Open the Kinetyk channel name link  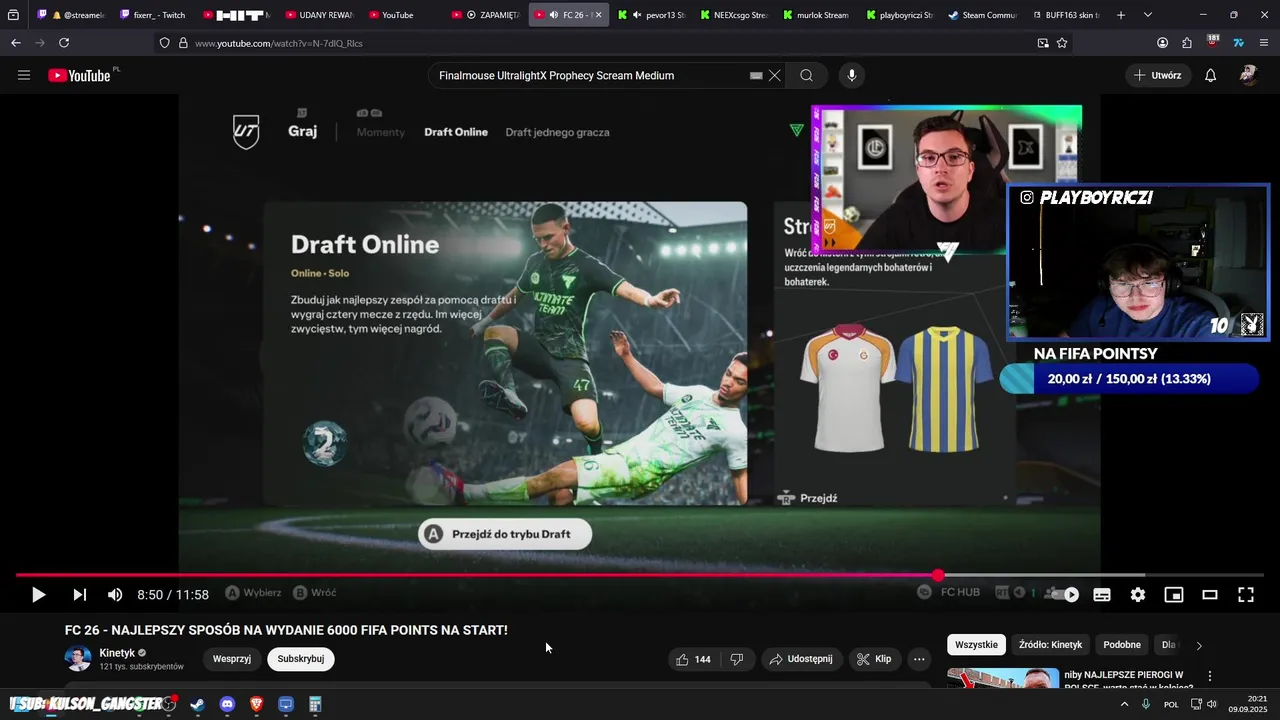(117, 653)
